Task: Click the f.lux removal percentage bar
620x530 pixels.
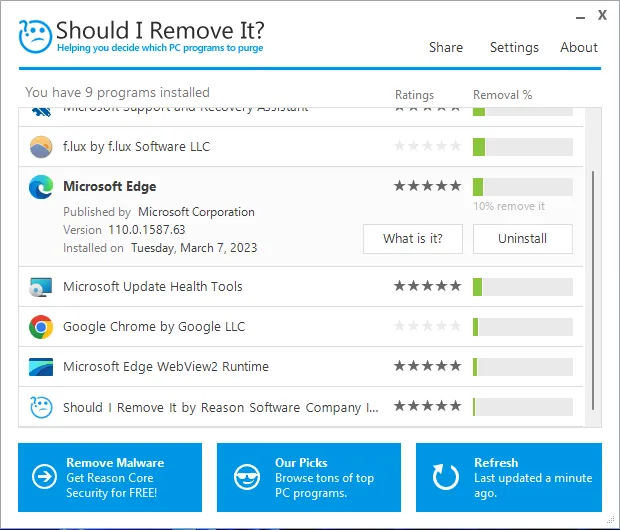Action: pos(523,147)
